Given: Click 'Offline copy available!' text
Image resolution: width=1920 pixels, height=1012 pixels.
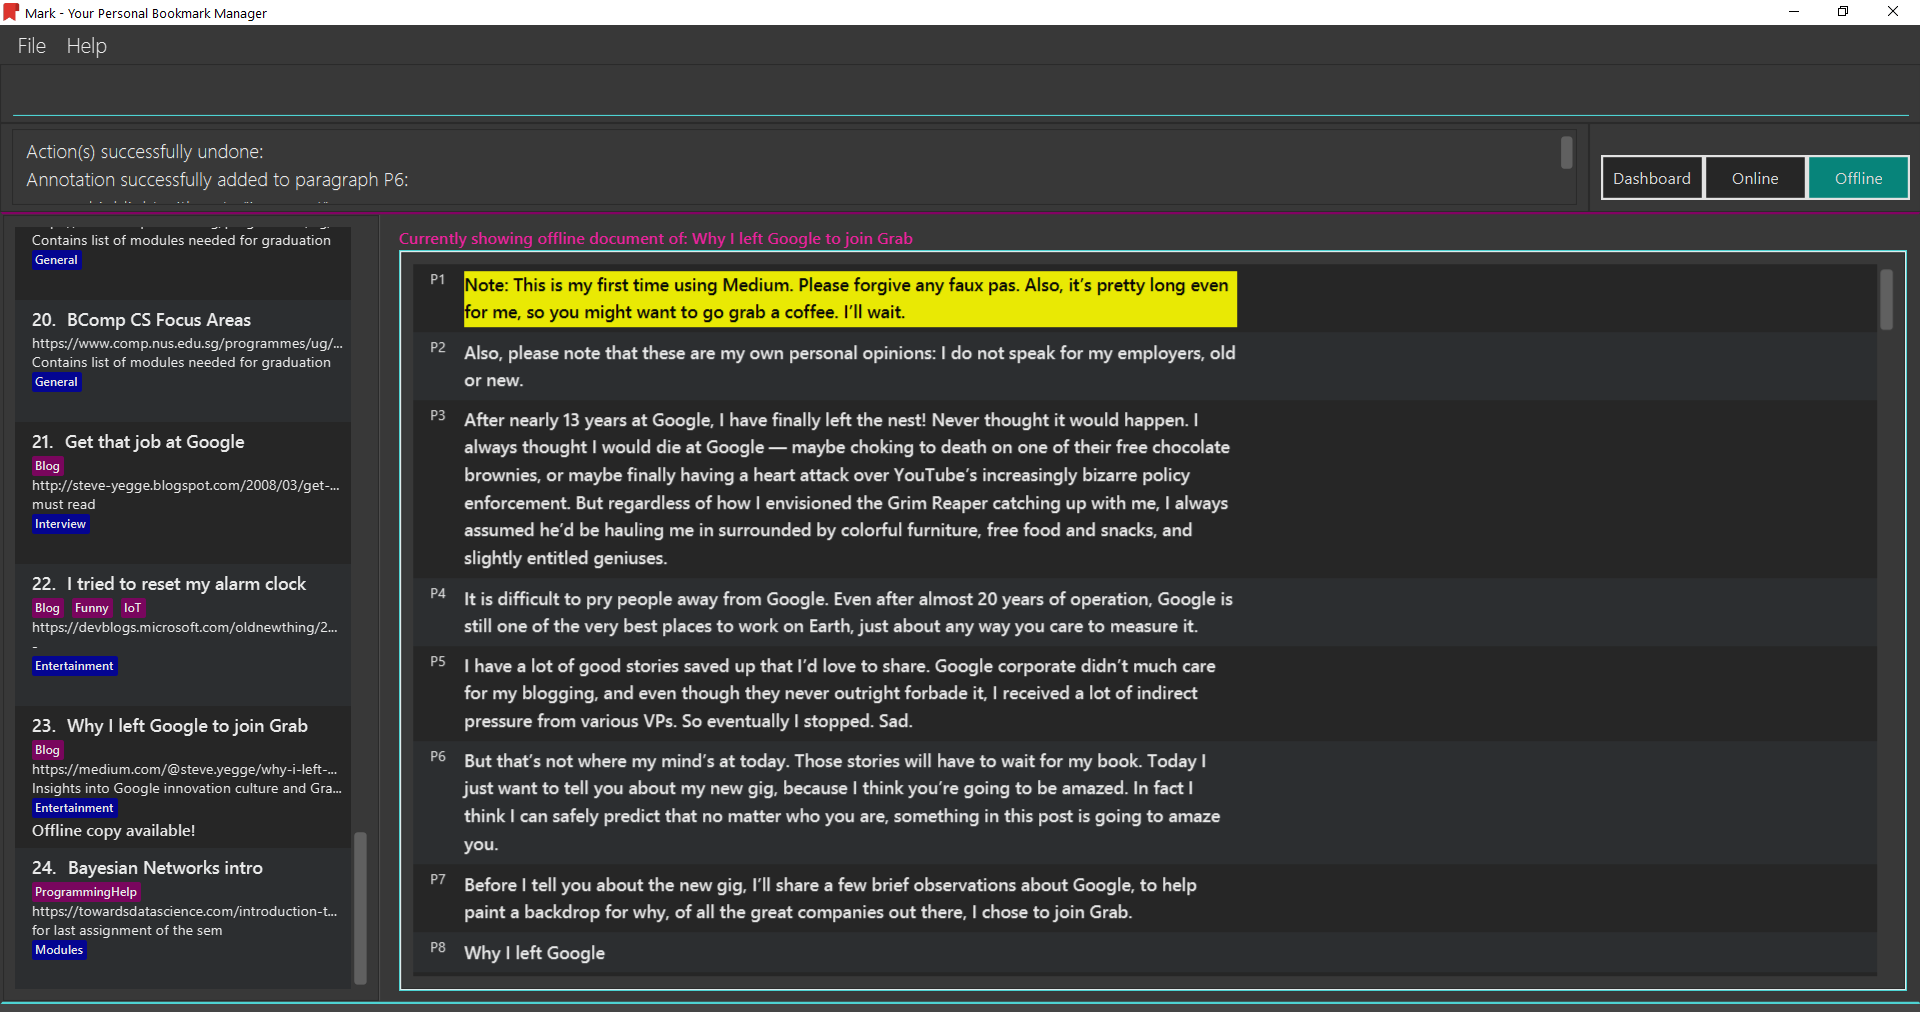Looking at the screenshot, I should (114, 831).
